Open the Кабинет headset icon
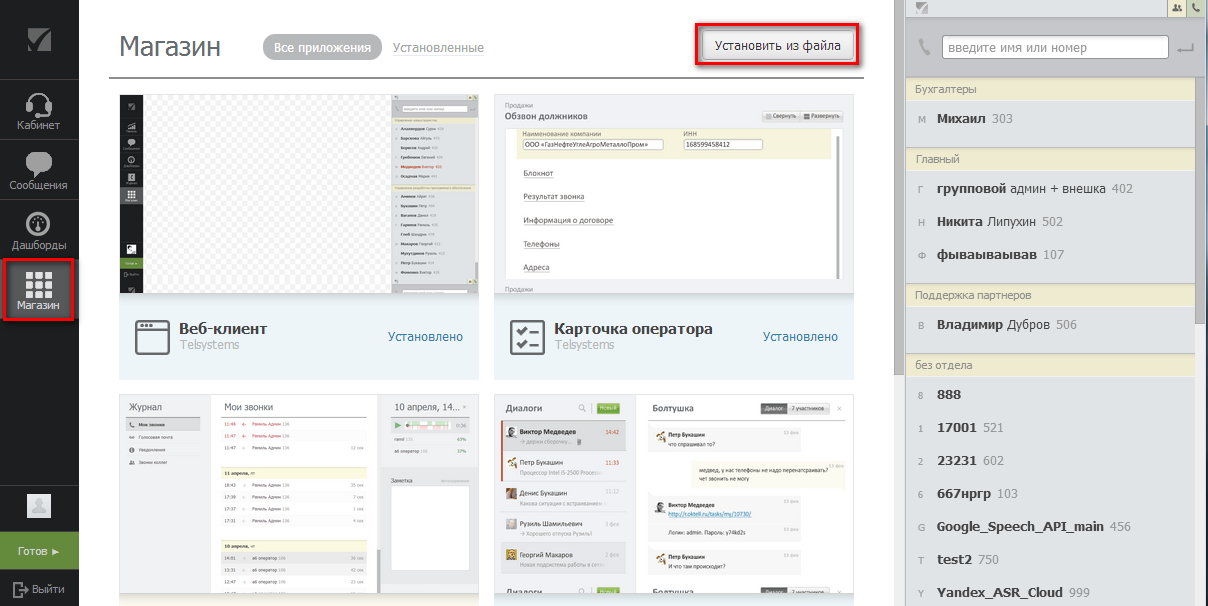 coord(38,104)
